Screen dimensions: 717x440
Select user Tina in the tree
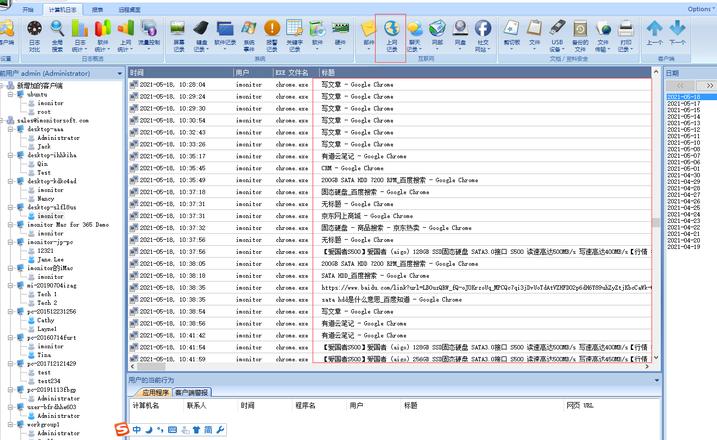point(44,355)
